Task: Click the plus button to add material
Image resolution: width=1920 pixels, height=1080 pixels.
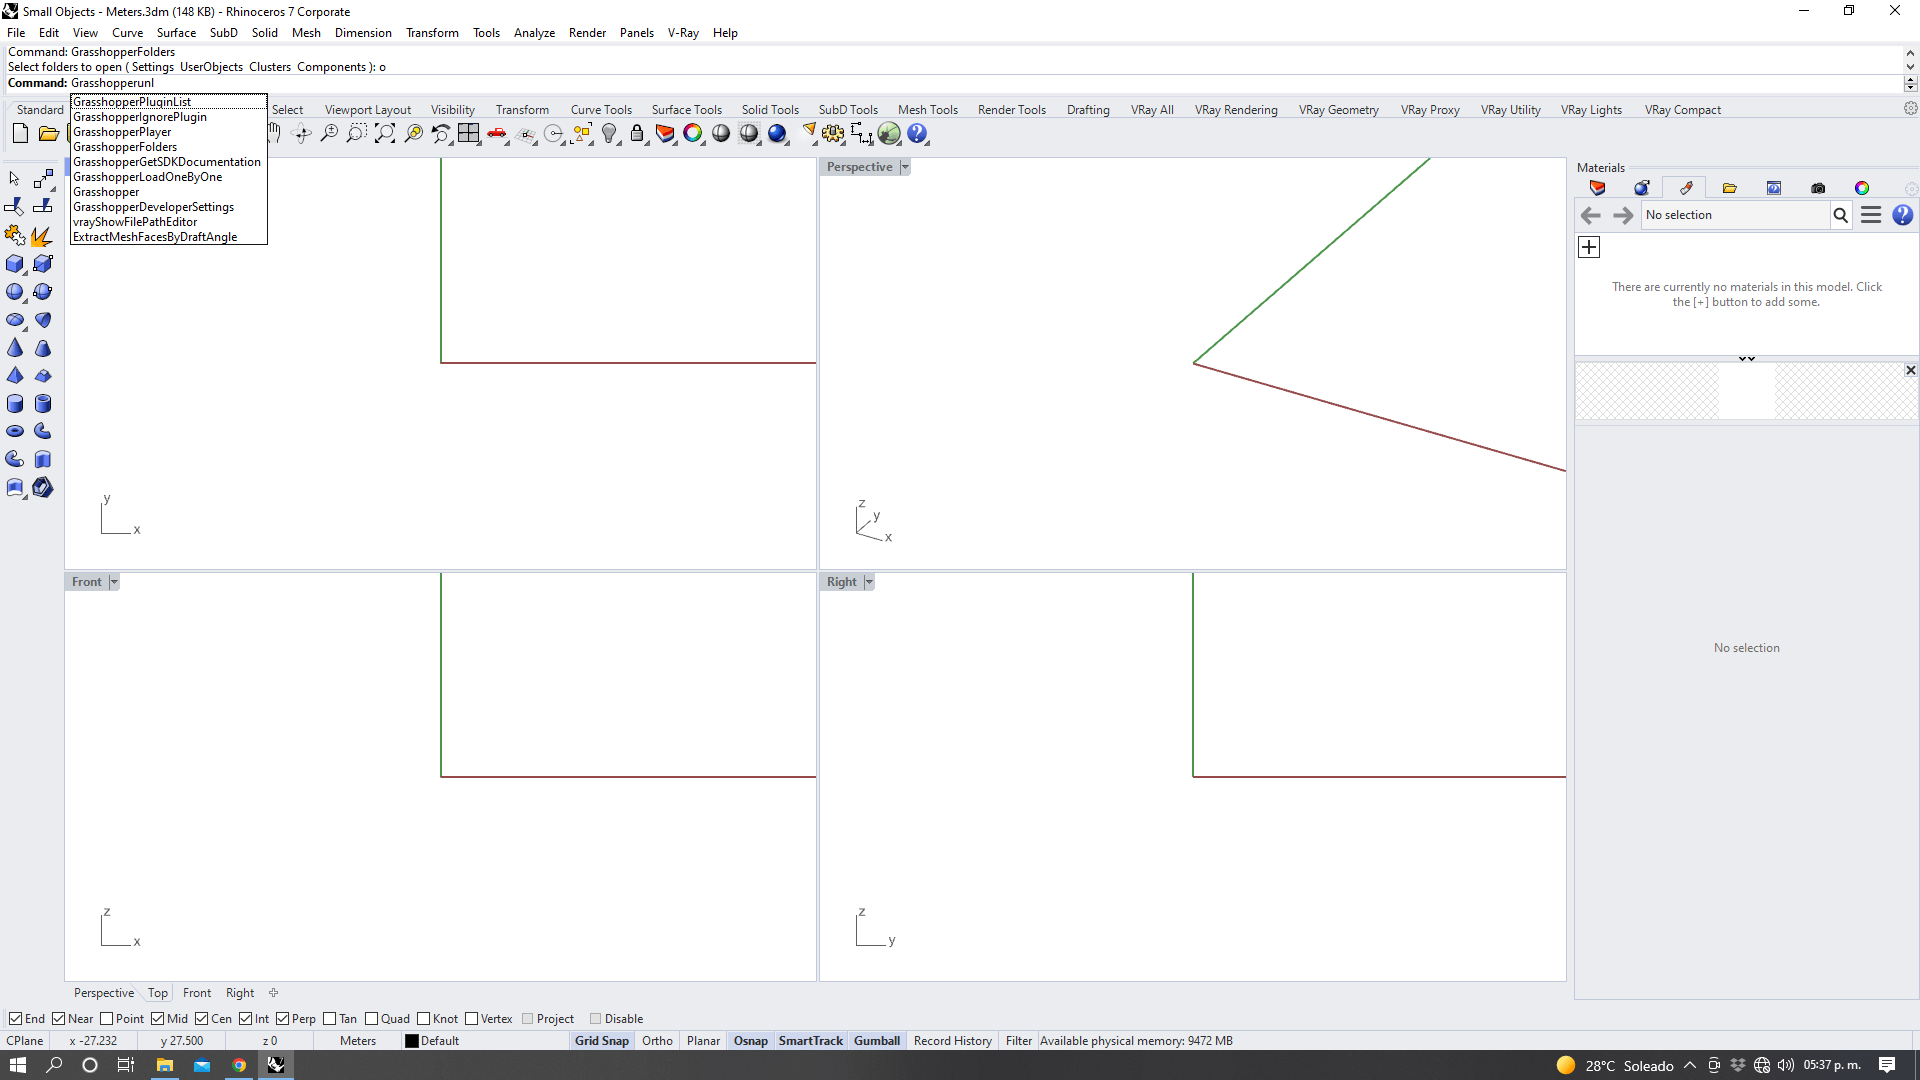Action: click(1589, 247)
